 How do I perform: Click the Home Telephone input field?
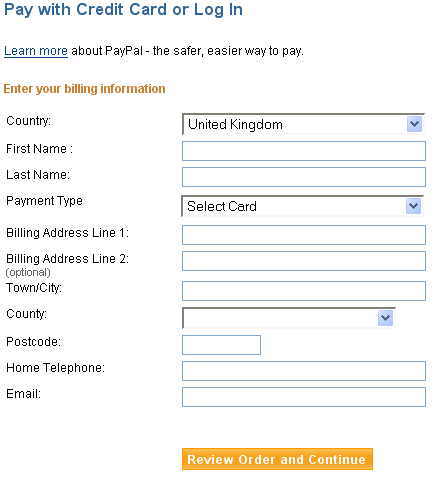[x=304, y=371]
